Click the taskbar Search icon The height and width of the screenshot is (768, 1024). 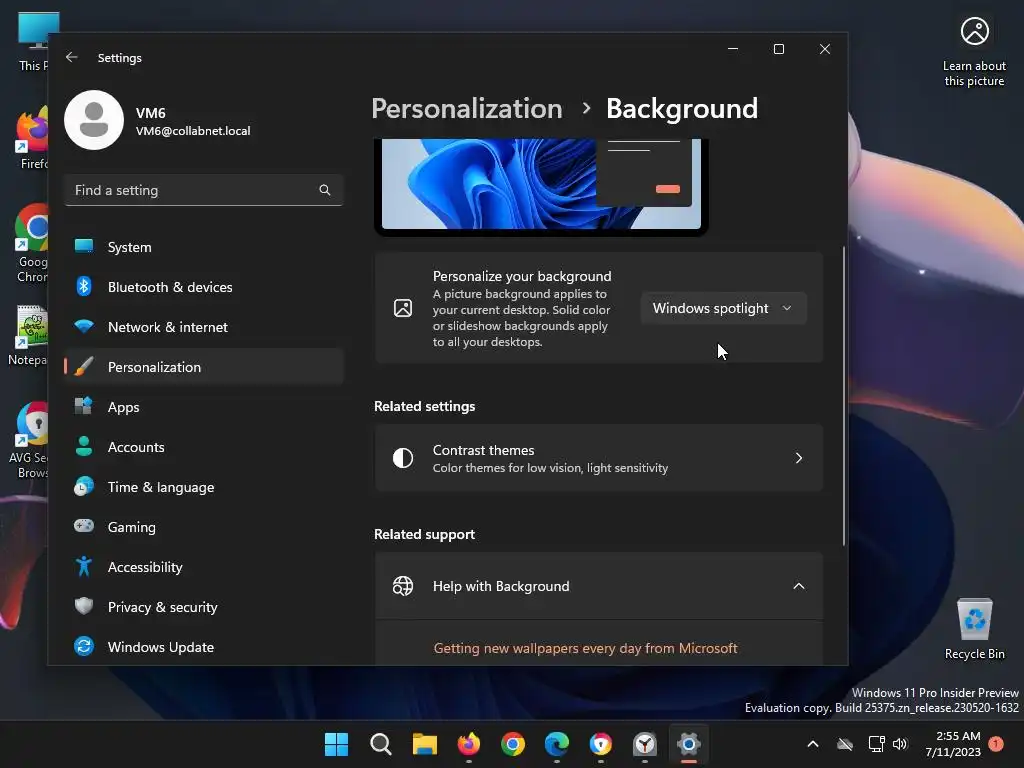381,744
